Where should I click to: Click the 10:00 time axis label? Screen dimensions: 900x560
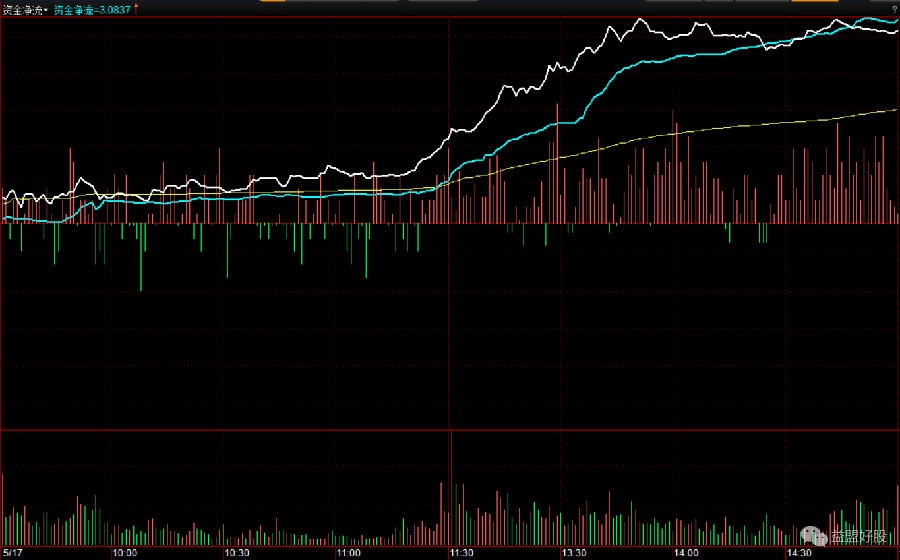pos(125,553)
